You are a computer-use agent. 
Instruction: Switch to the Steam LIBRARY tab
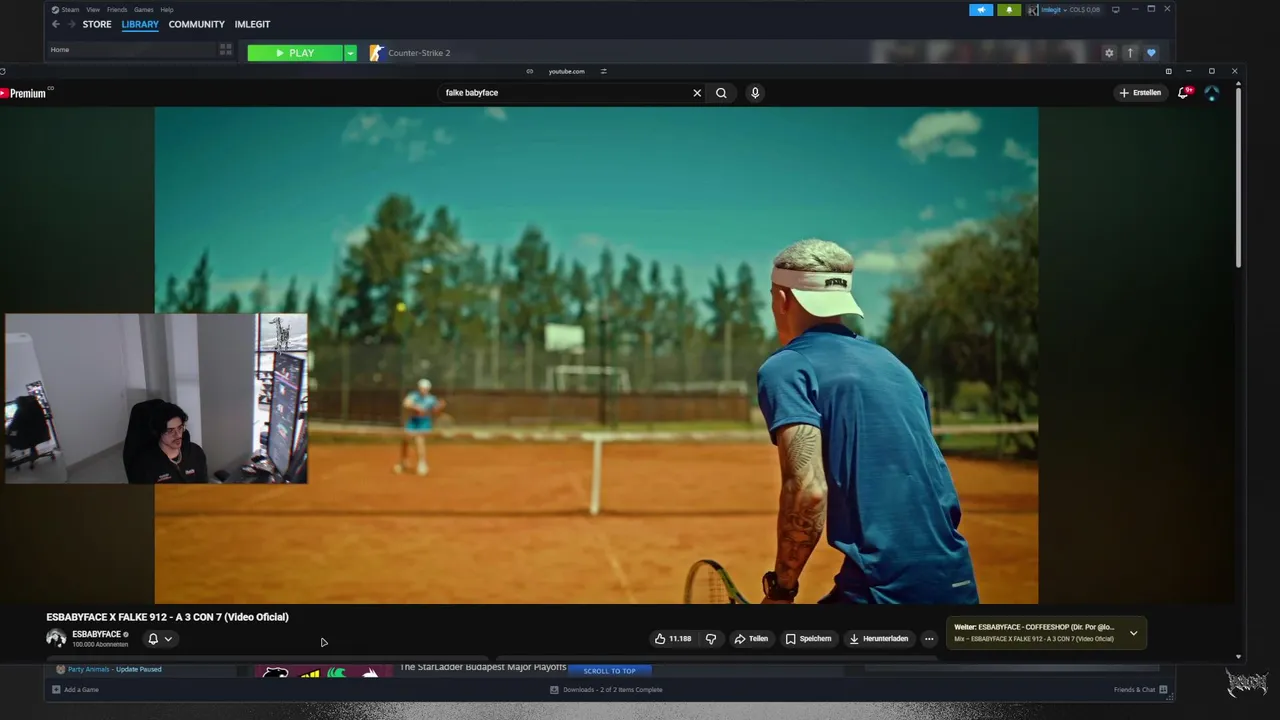(x=140, y=24)
